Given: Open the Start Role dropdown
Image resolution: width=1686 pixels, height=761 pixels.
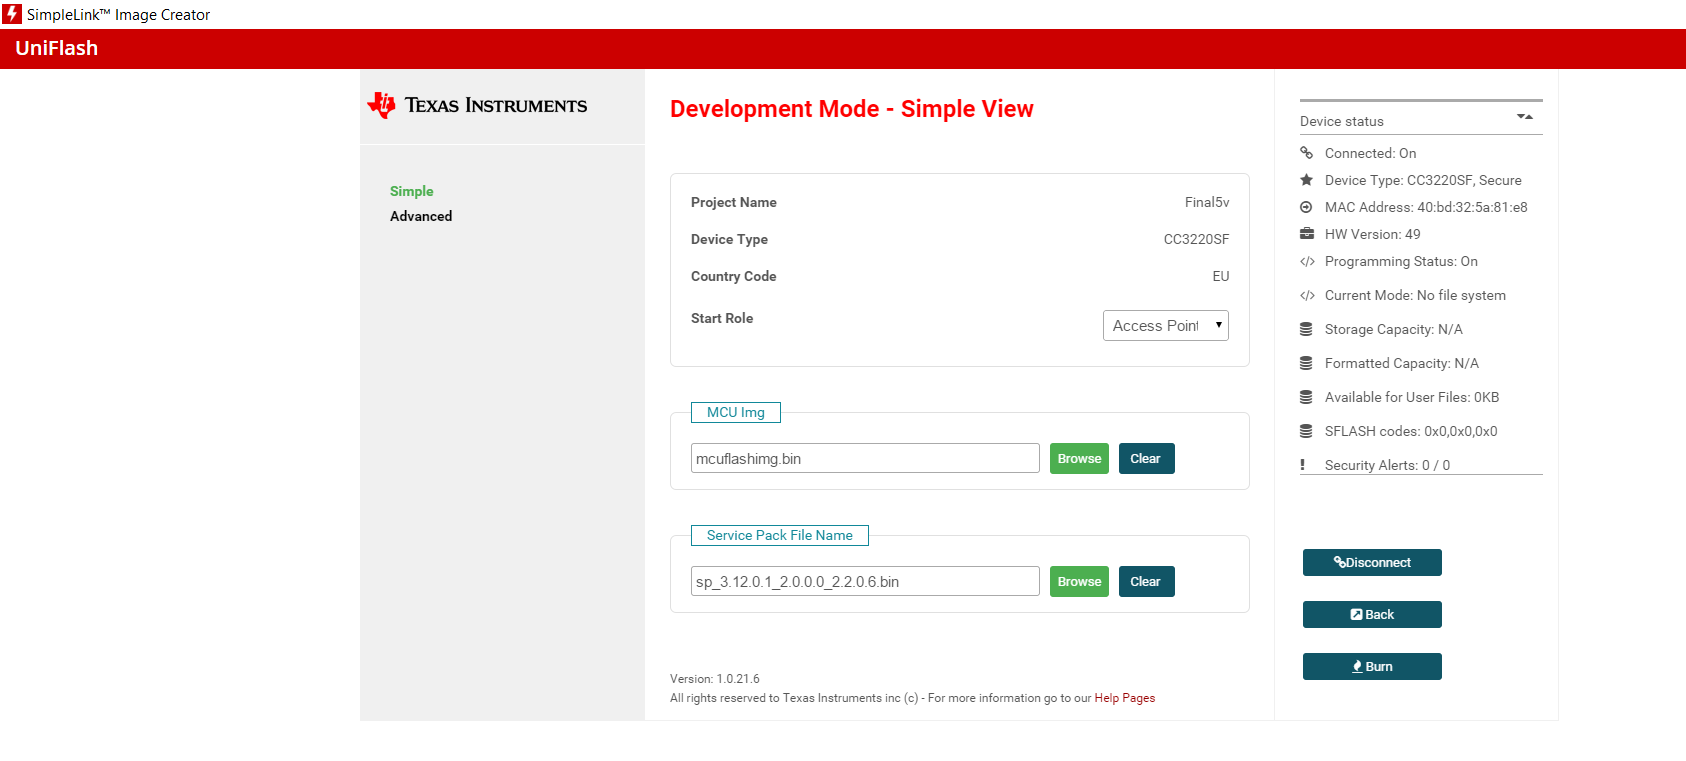Looking at the screenshot, I should tap(1166, 325).
